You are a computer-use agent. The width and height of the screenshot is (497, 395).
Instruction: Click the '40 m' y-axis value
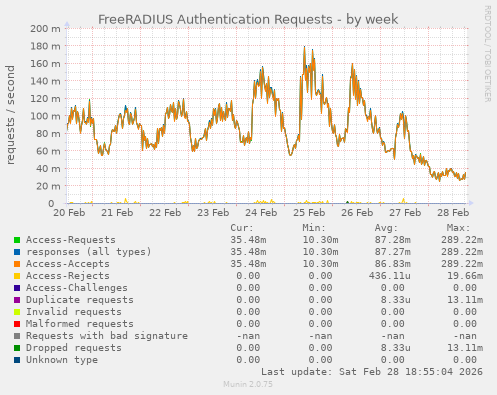[x=48, y=169]
